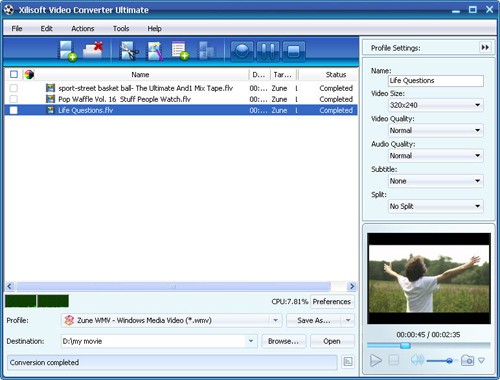Click the CPU usage graph
This screenshot has width=500, height=380.
tap(37, 301)
